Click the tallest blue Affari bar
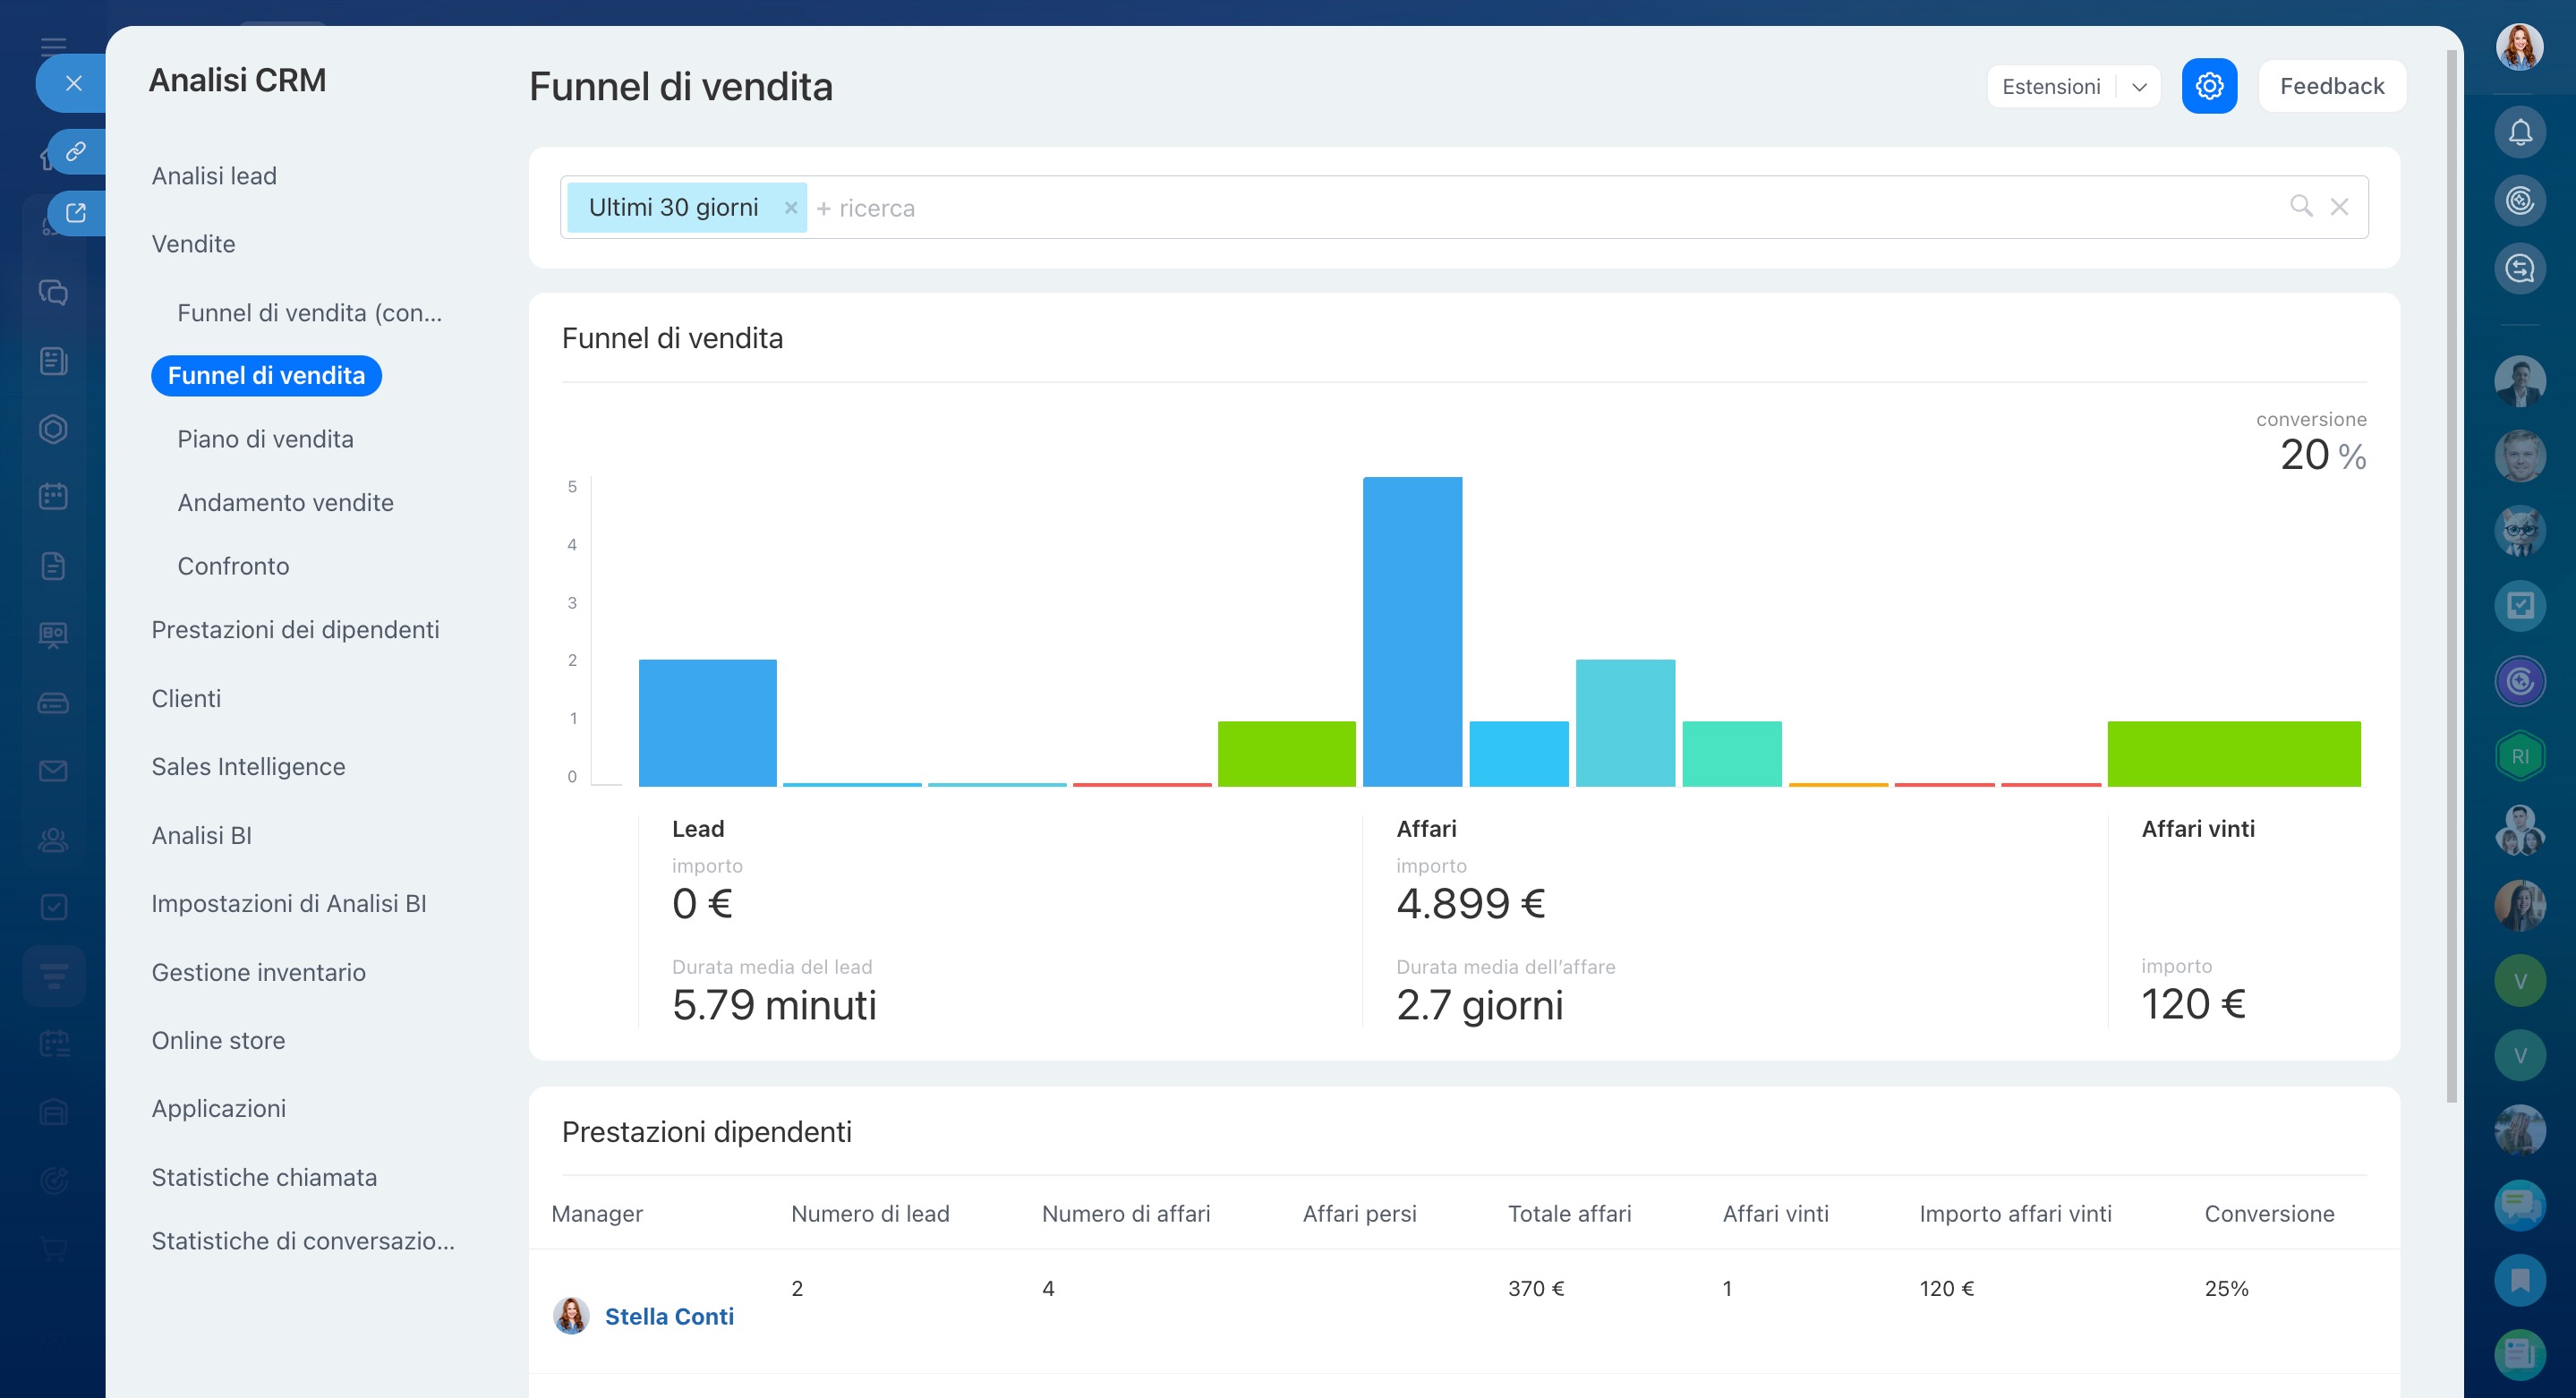The height and width of the screenshot is (1398, 2576). pyautogui.click(x=1411, y=630)
